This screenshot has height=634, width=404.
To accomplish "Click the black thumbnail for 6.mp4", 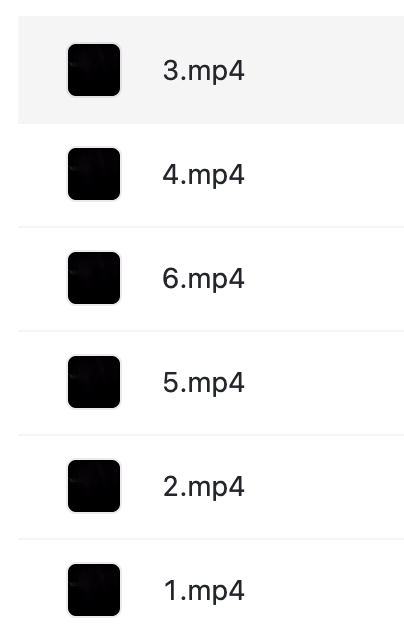I will pyautogui.click(x=94, y=278).
